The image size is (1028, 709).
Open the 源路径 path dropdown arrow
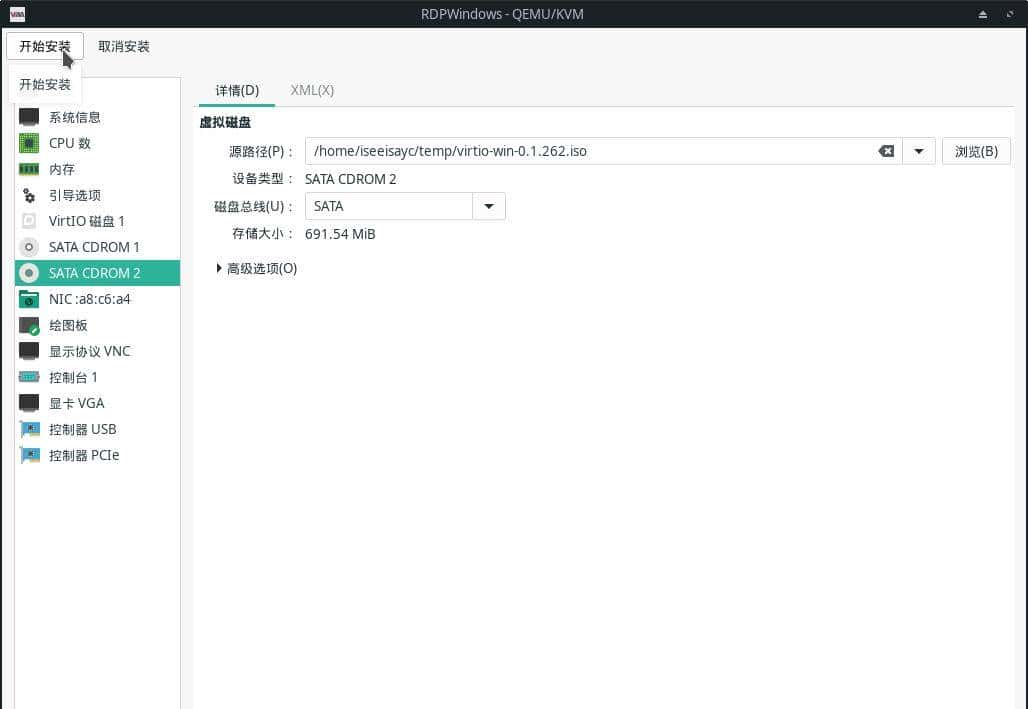[x=917, y=151]
